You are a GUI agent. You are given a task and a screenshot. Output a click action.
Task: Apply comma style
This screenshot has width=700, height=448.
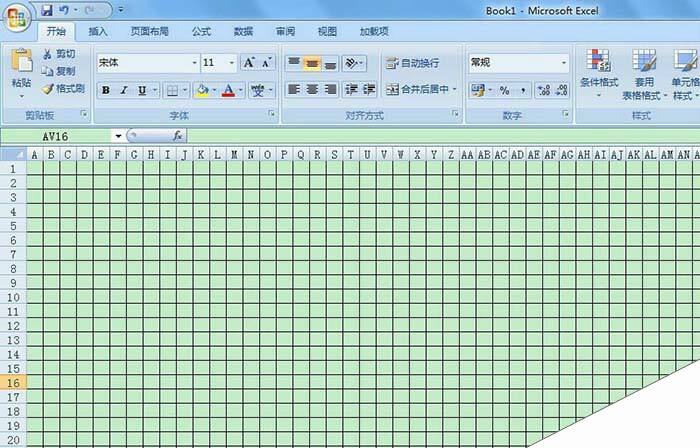point(523,90)
